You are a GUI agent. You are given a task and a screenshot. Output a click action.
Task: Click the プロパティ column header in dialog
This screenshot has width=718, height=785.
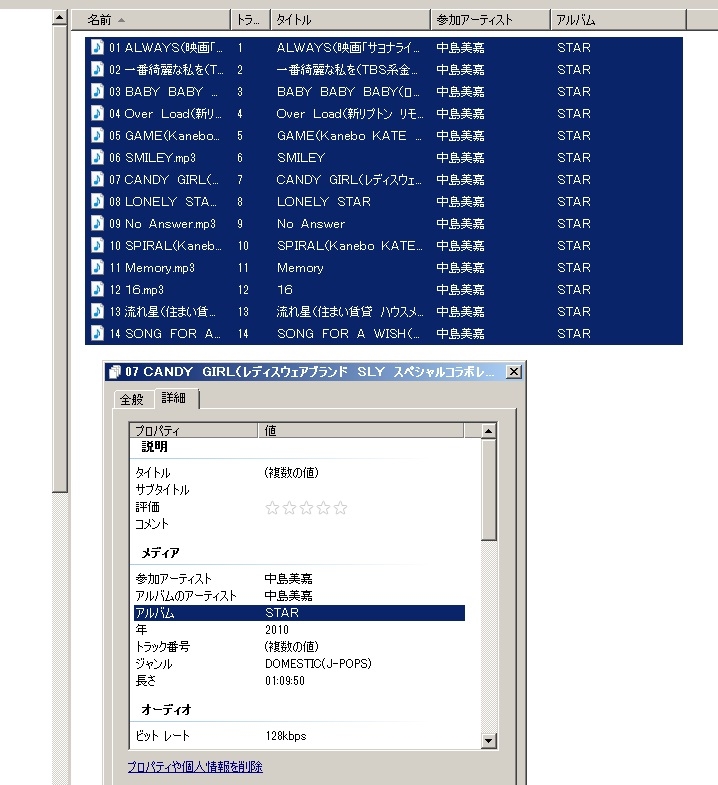pos(194,431)
